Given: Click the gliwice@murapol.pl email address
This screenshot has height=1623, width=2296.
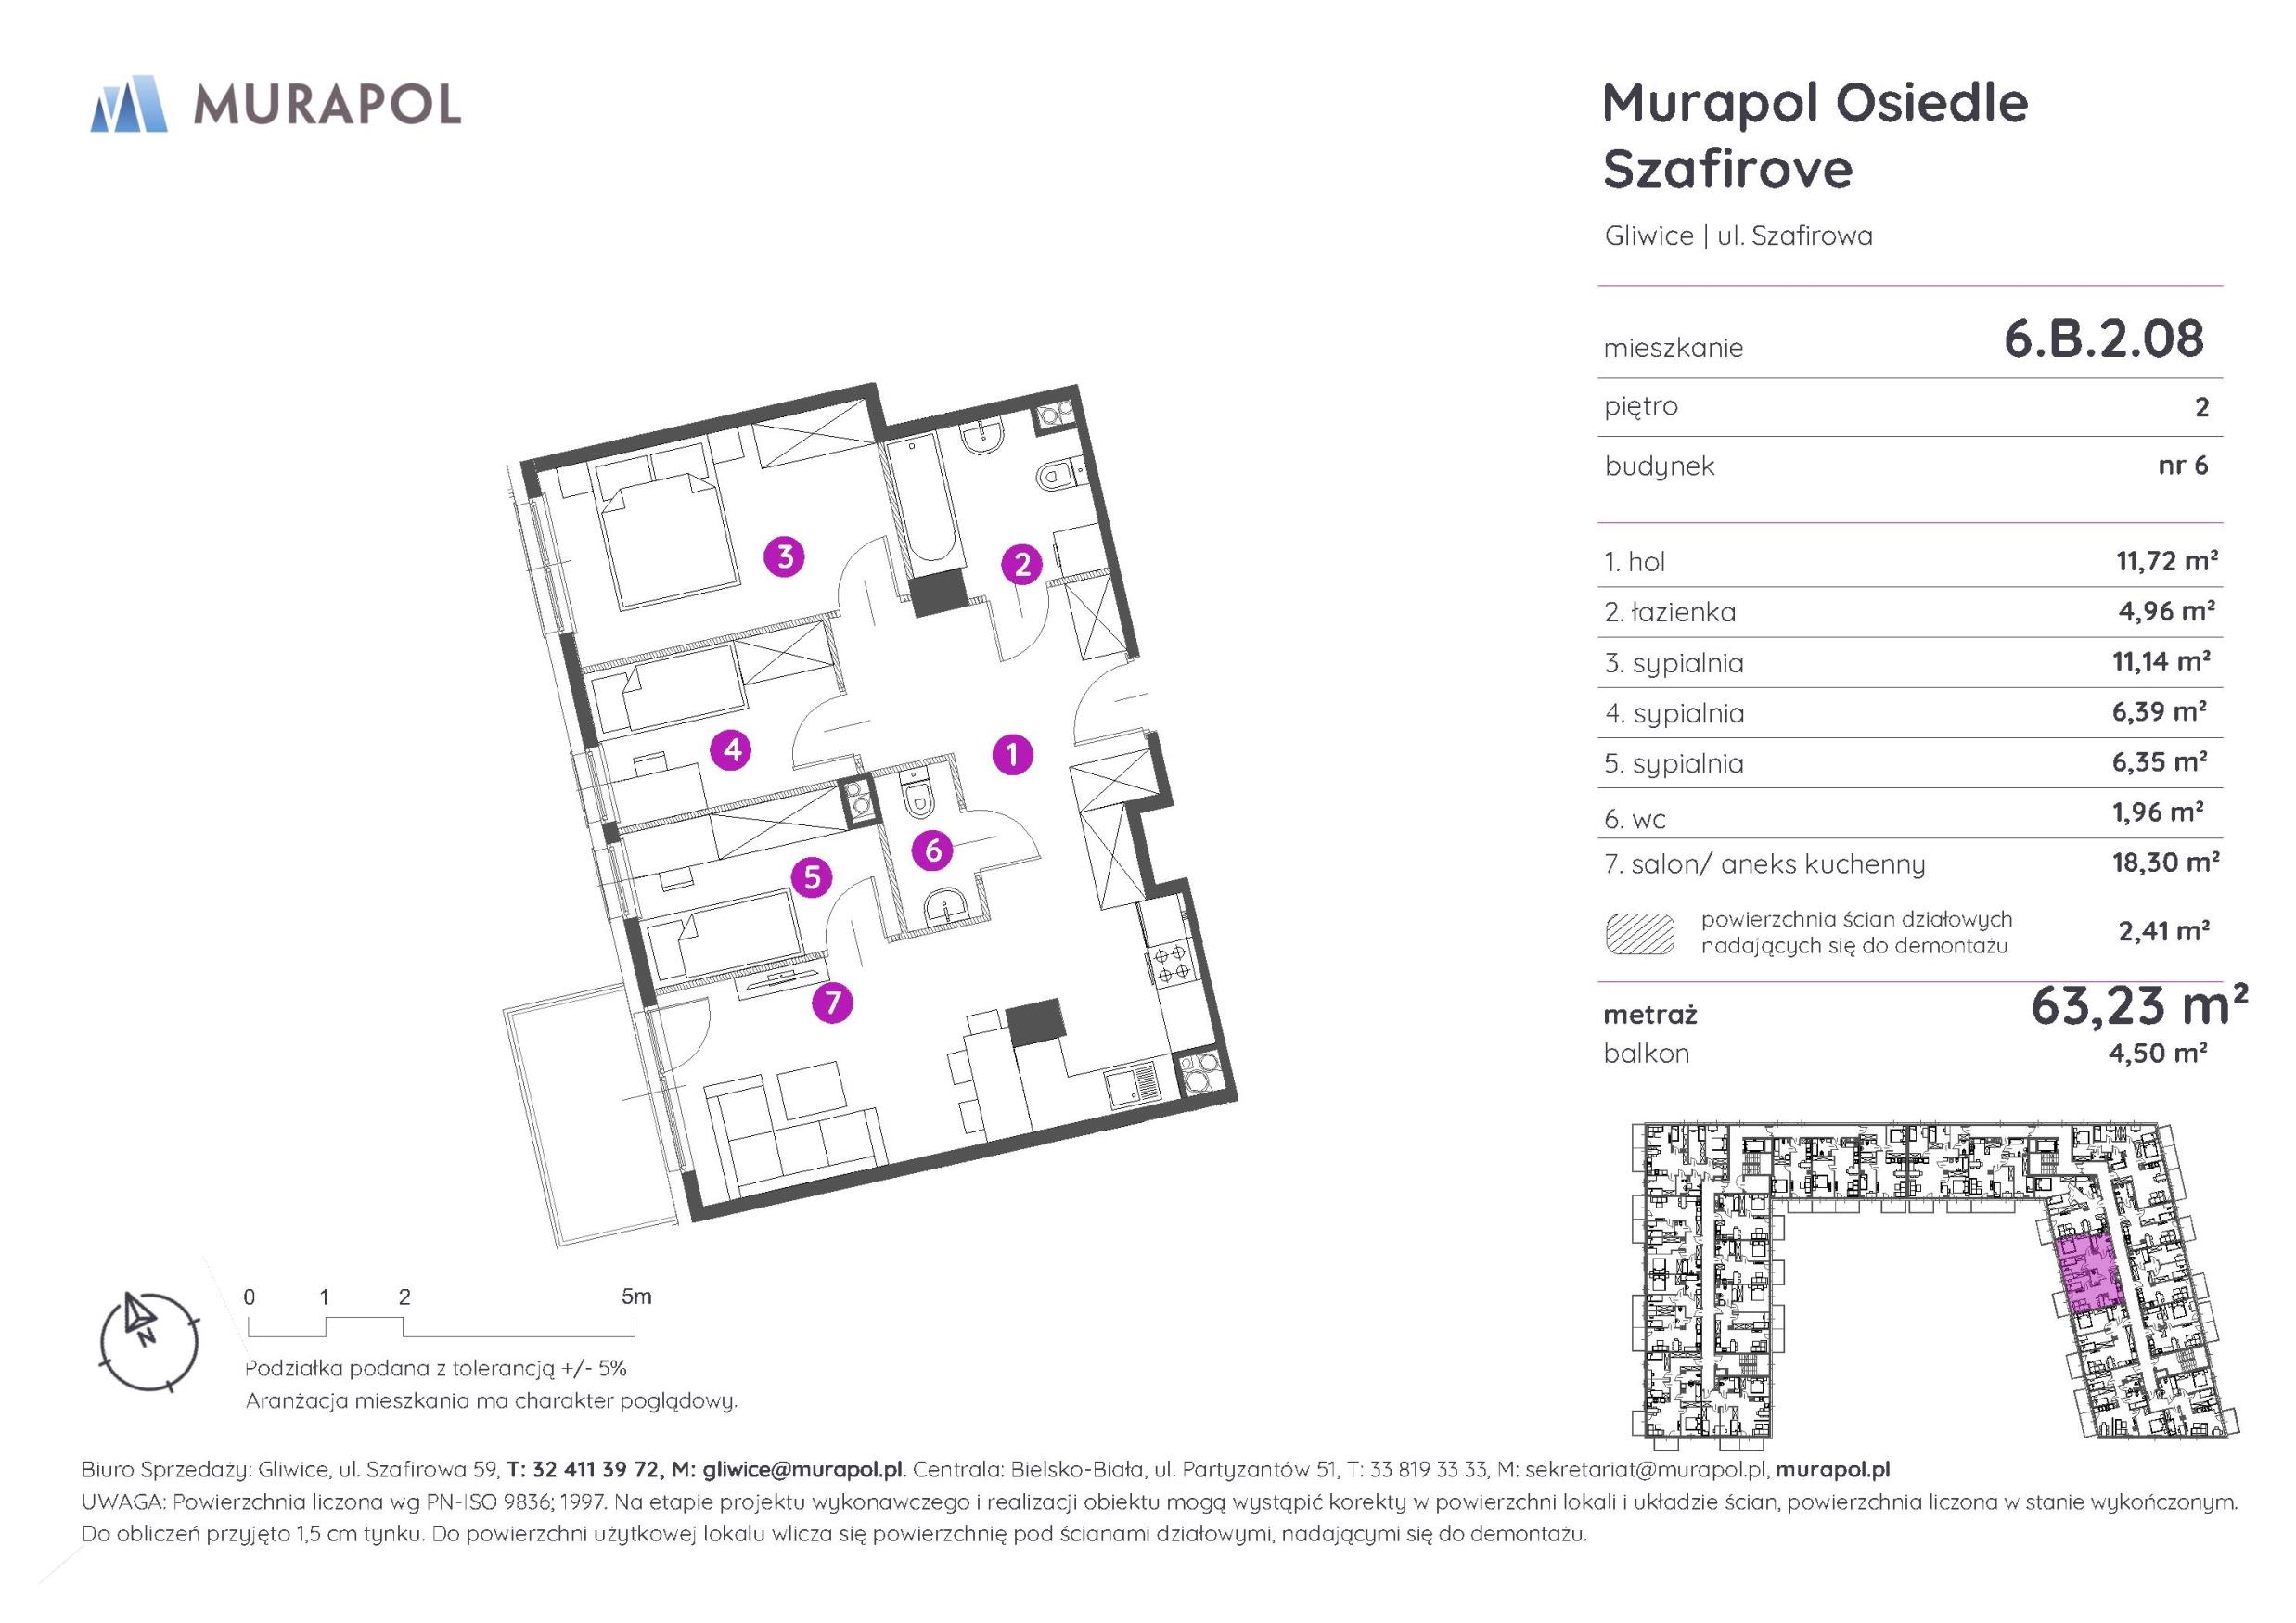Looking at the screenshot, I should coord(802,1470).
